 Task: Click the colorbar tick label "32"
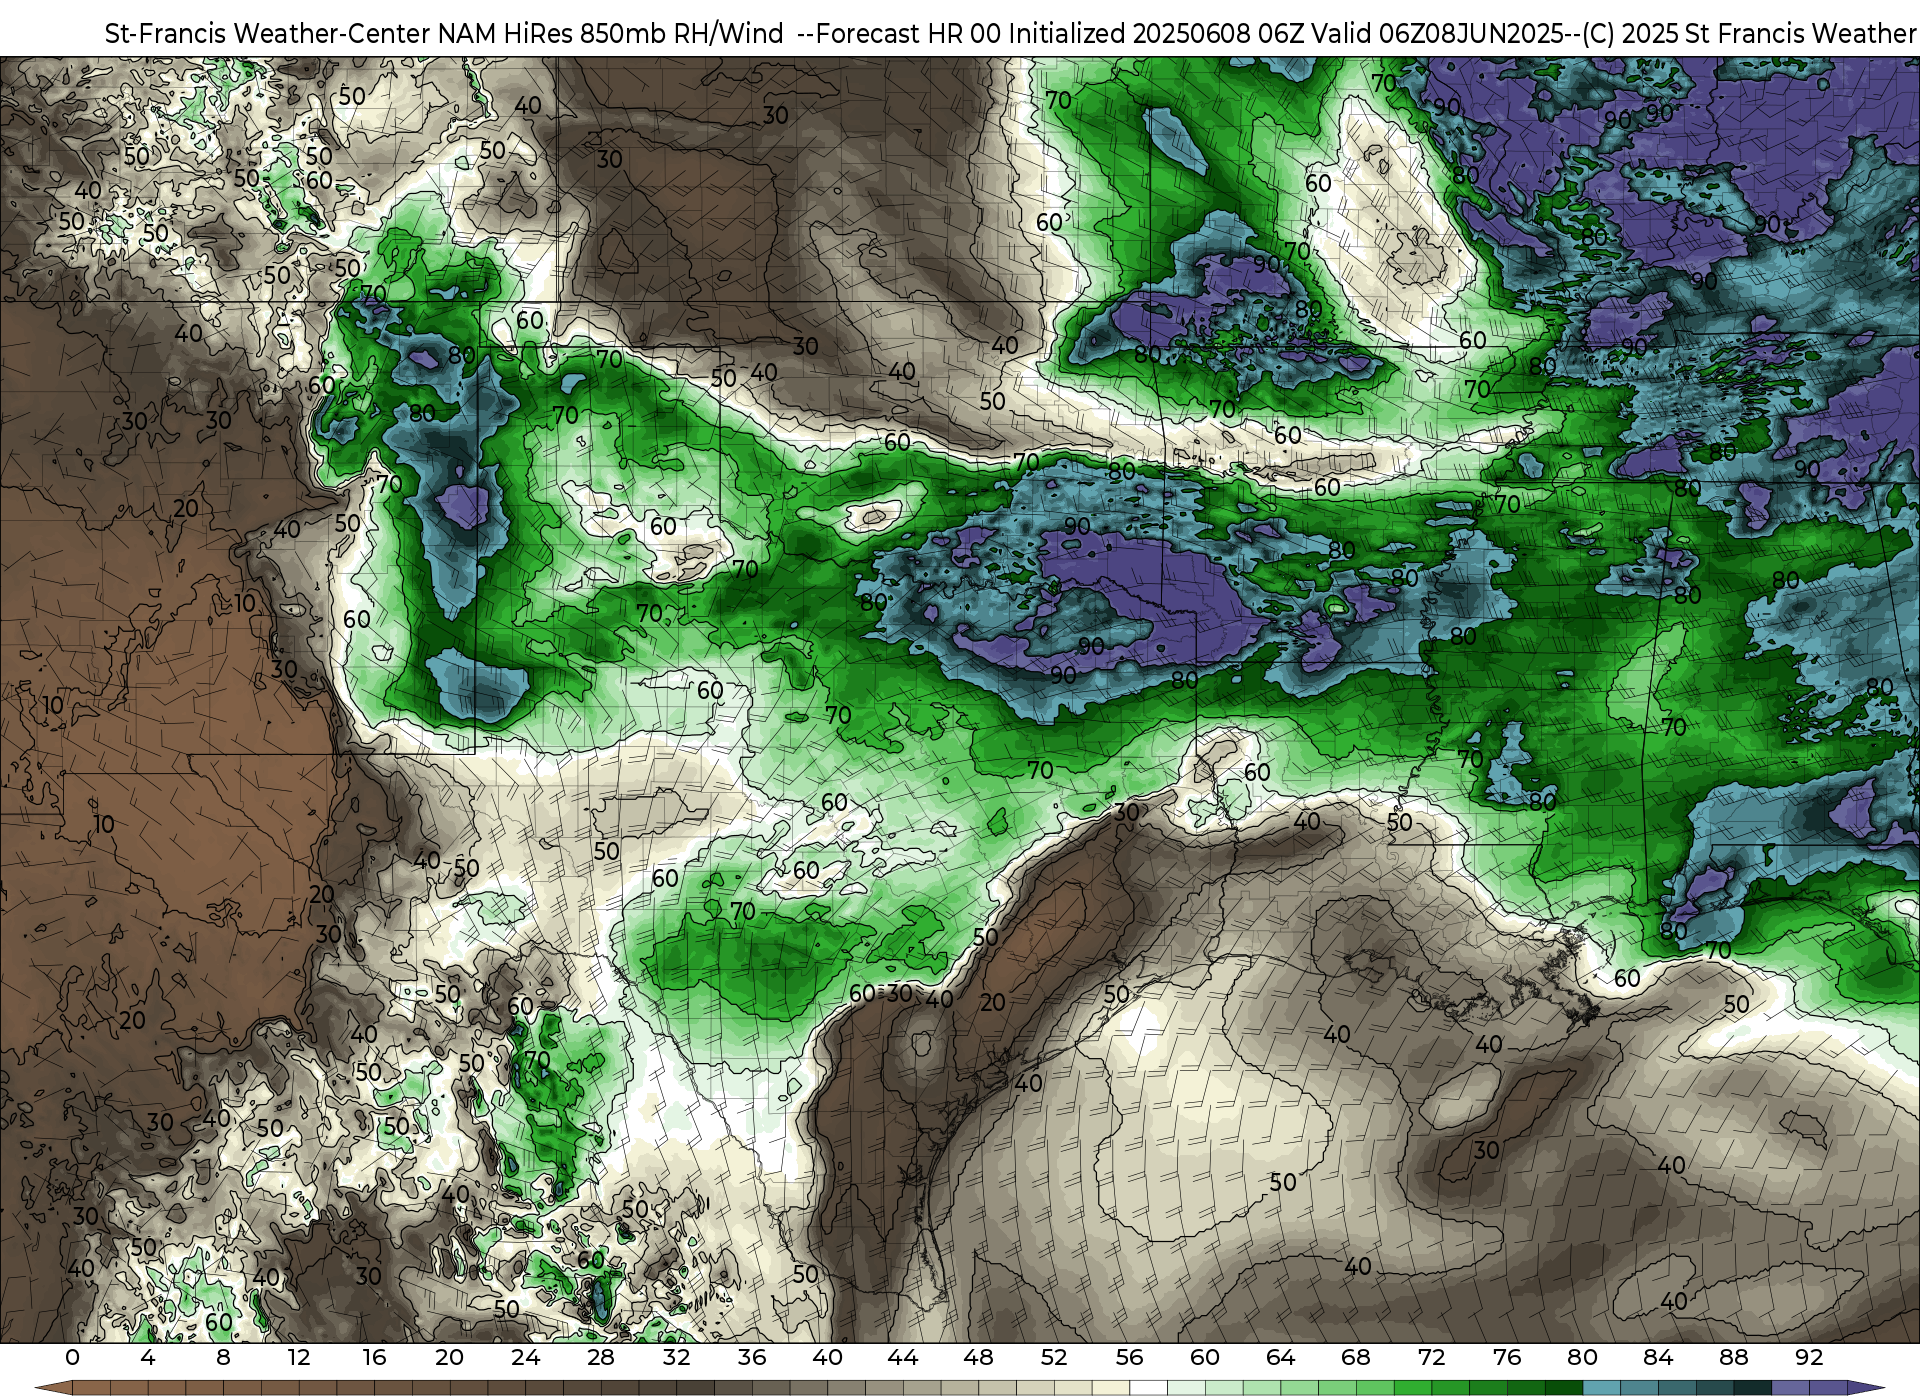(x=676, y=1358)
